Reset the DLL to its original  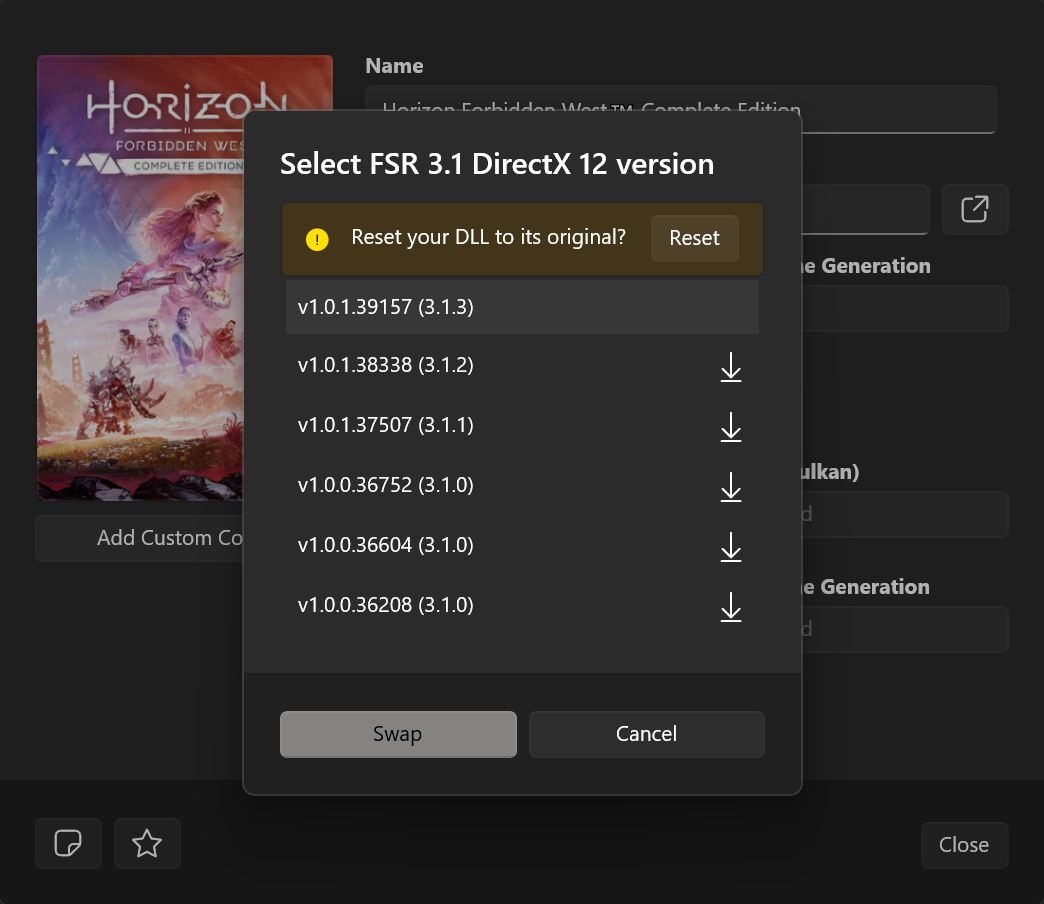(694, 238)
